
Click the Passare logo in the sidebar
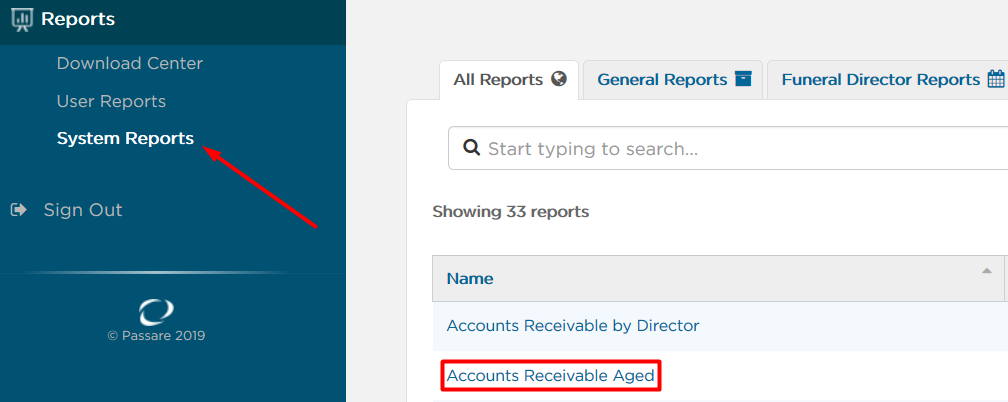156,312
